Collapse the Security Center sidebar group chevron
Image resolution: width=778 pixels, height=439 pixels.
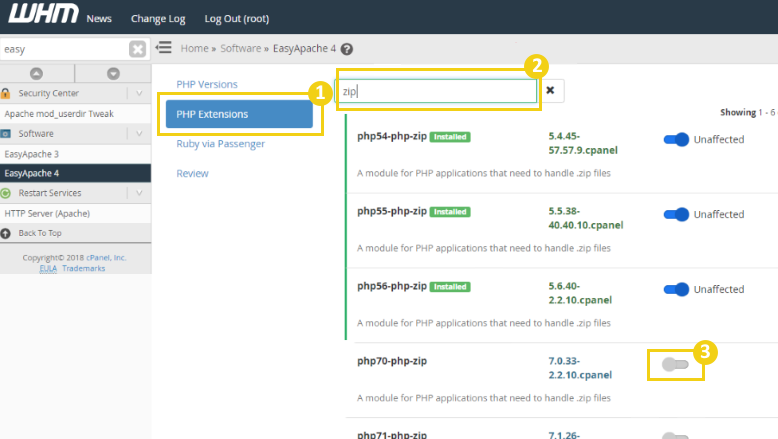[x=139, y=93]
